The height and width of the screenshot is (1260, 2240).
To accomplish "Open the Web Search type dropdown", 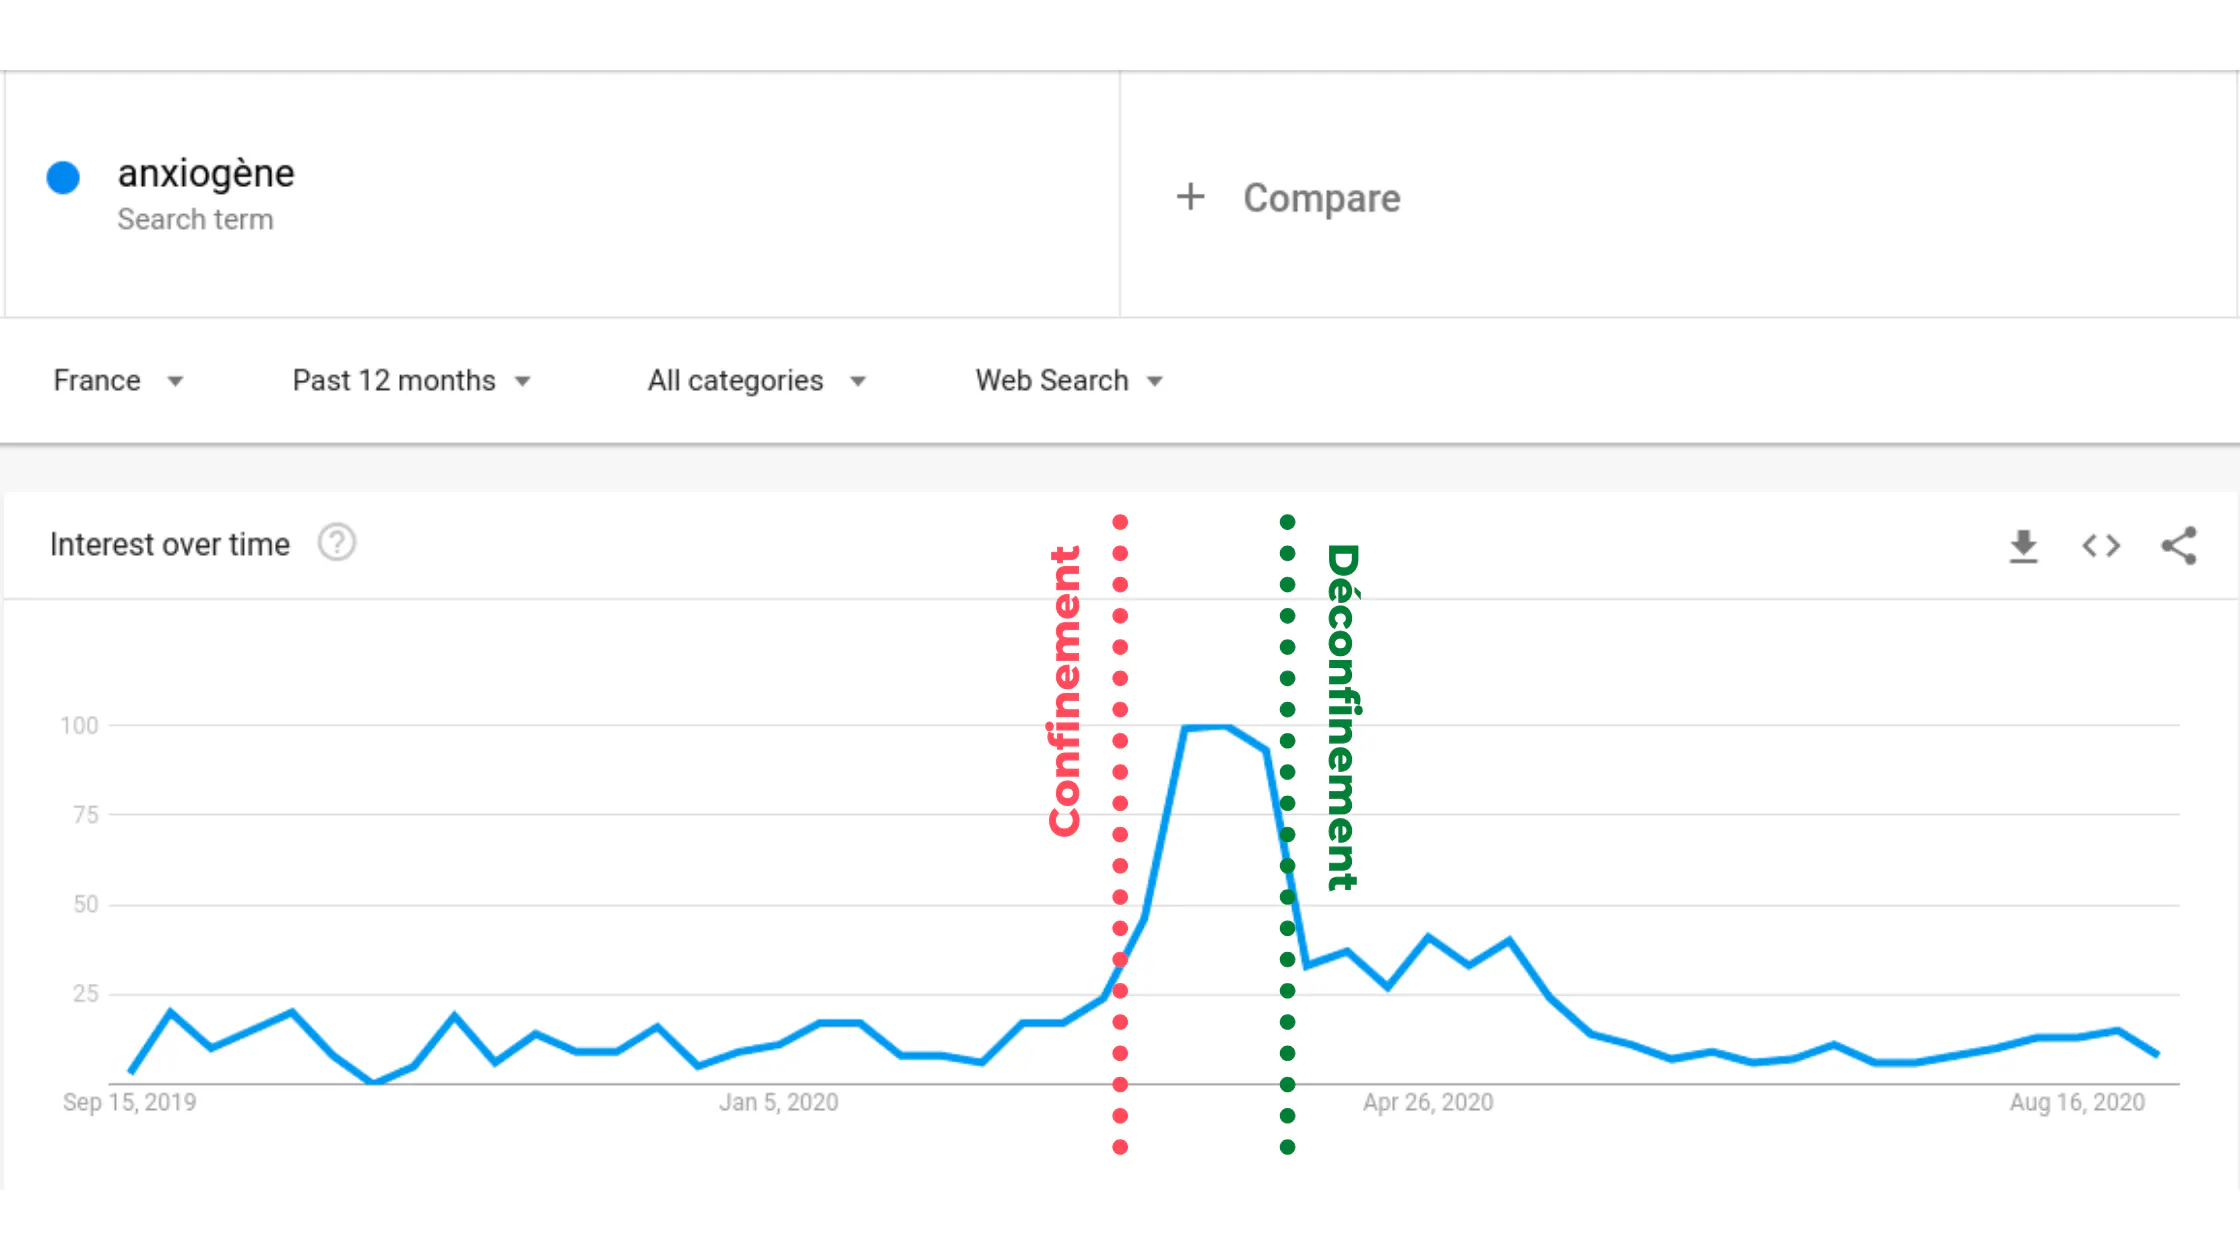I will pyautogui.click(x=1069, y=381).
